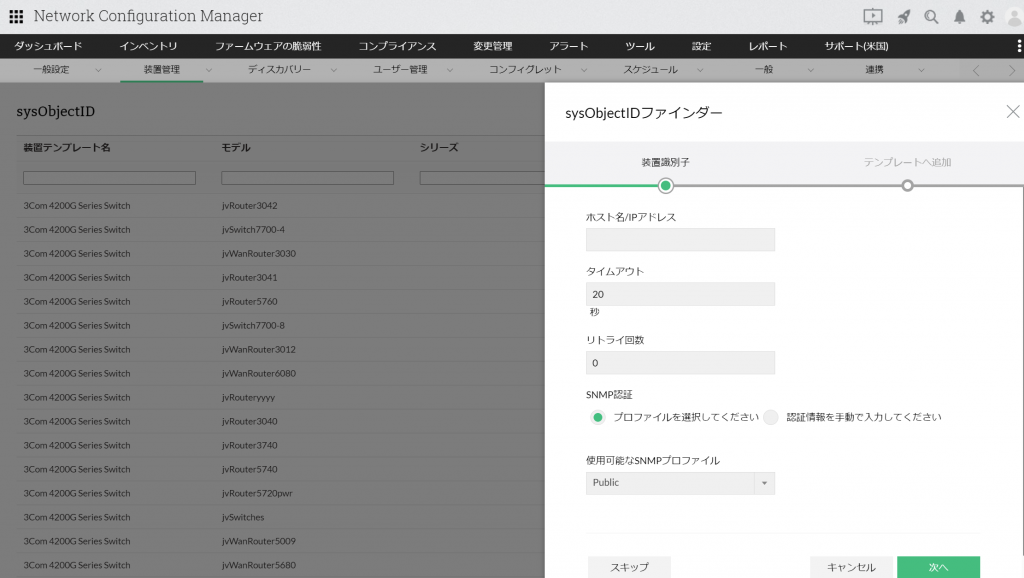Open settings using the gear icon
1024x578 pixels.
pos(986,15)
